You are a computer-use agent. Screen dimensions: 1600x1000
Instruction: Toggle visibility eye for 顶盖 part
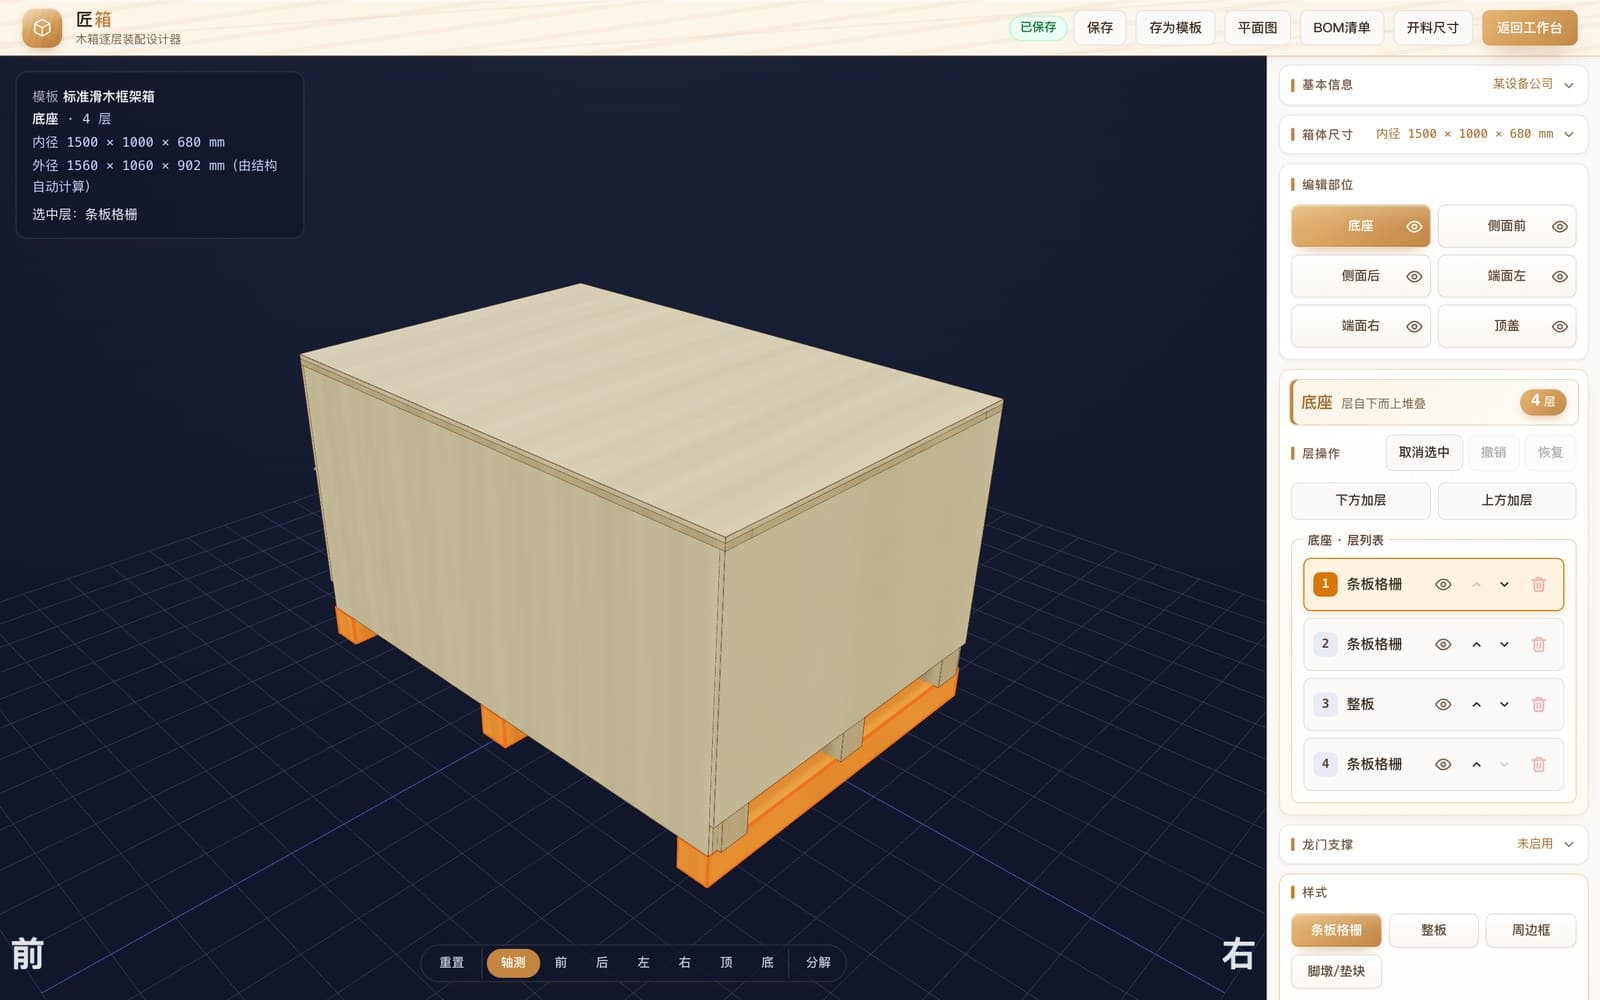[x=1560, y=327]
